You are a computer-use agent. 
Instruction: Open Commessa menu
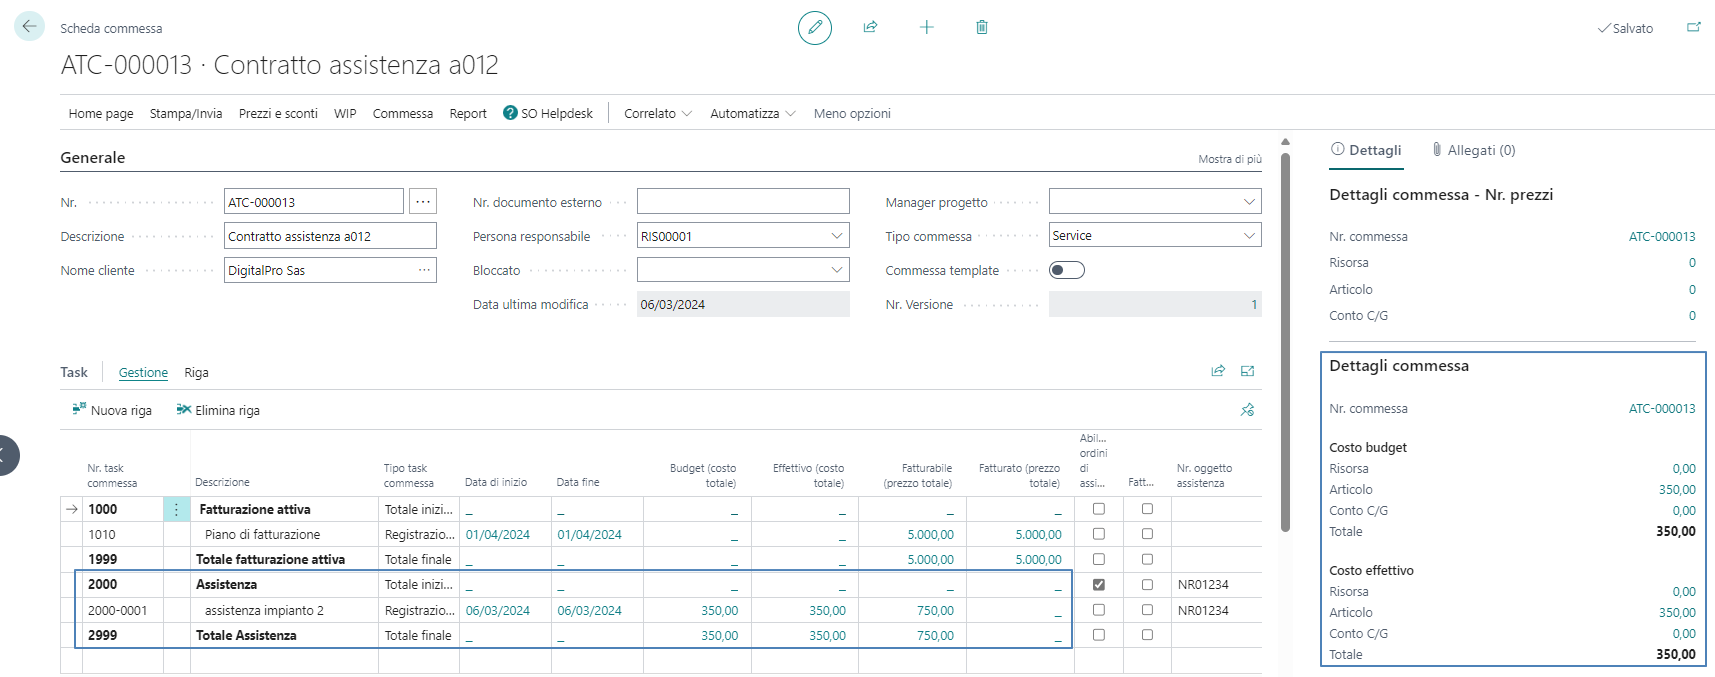tap(403, 113)
